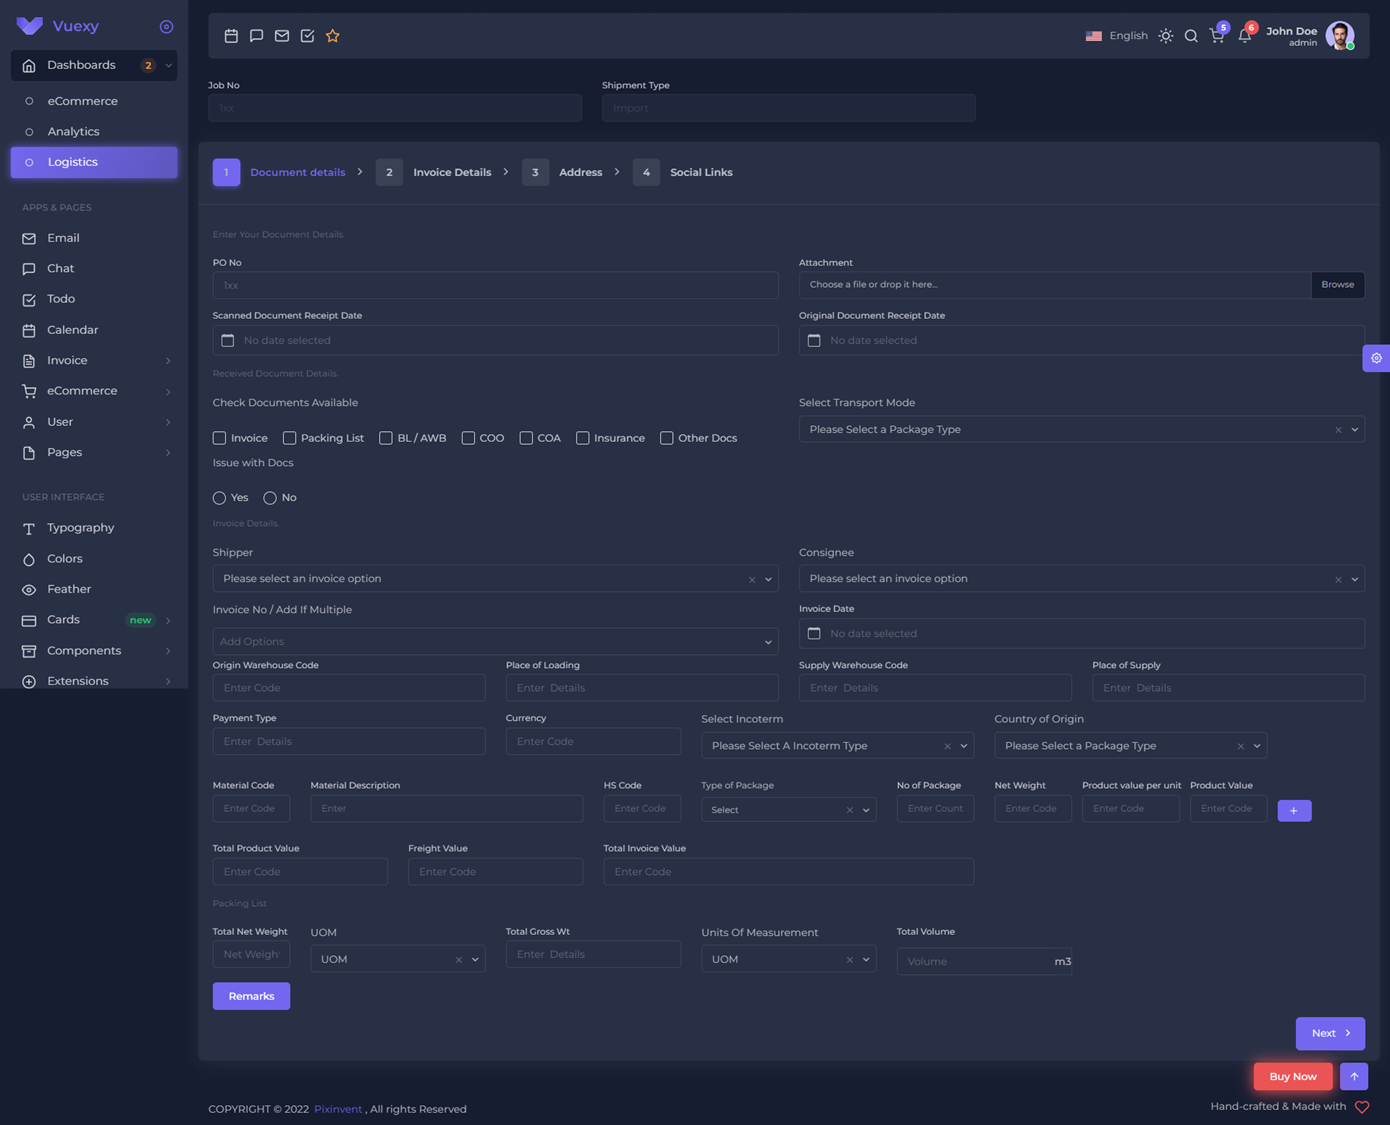The width and height of the screenshot is (1390, 1125).
Task: Go to Invoice Details step
Action: 451,172
